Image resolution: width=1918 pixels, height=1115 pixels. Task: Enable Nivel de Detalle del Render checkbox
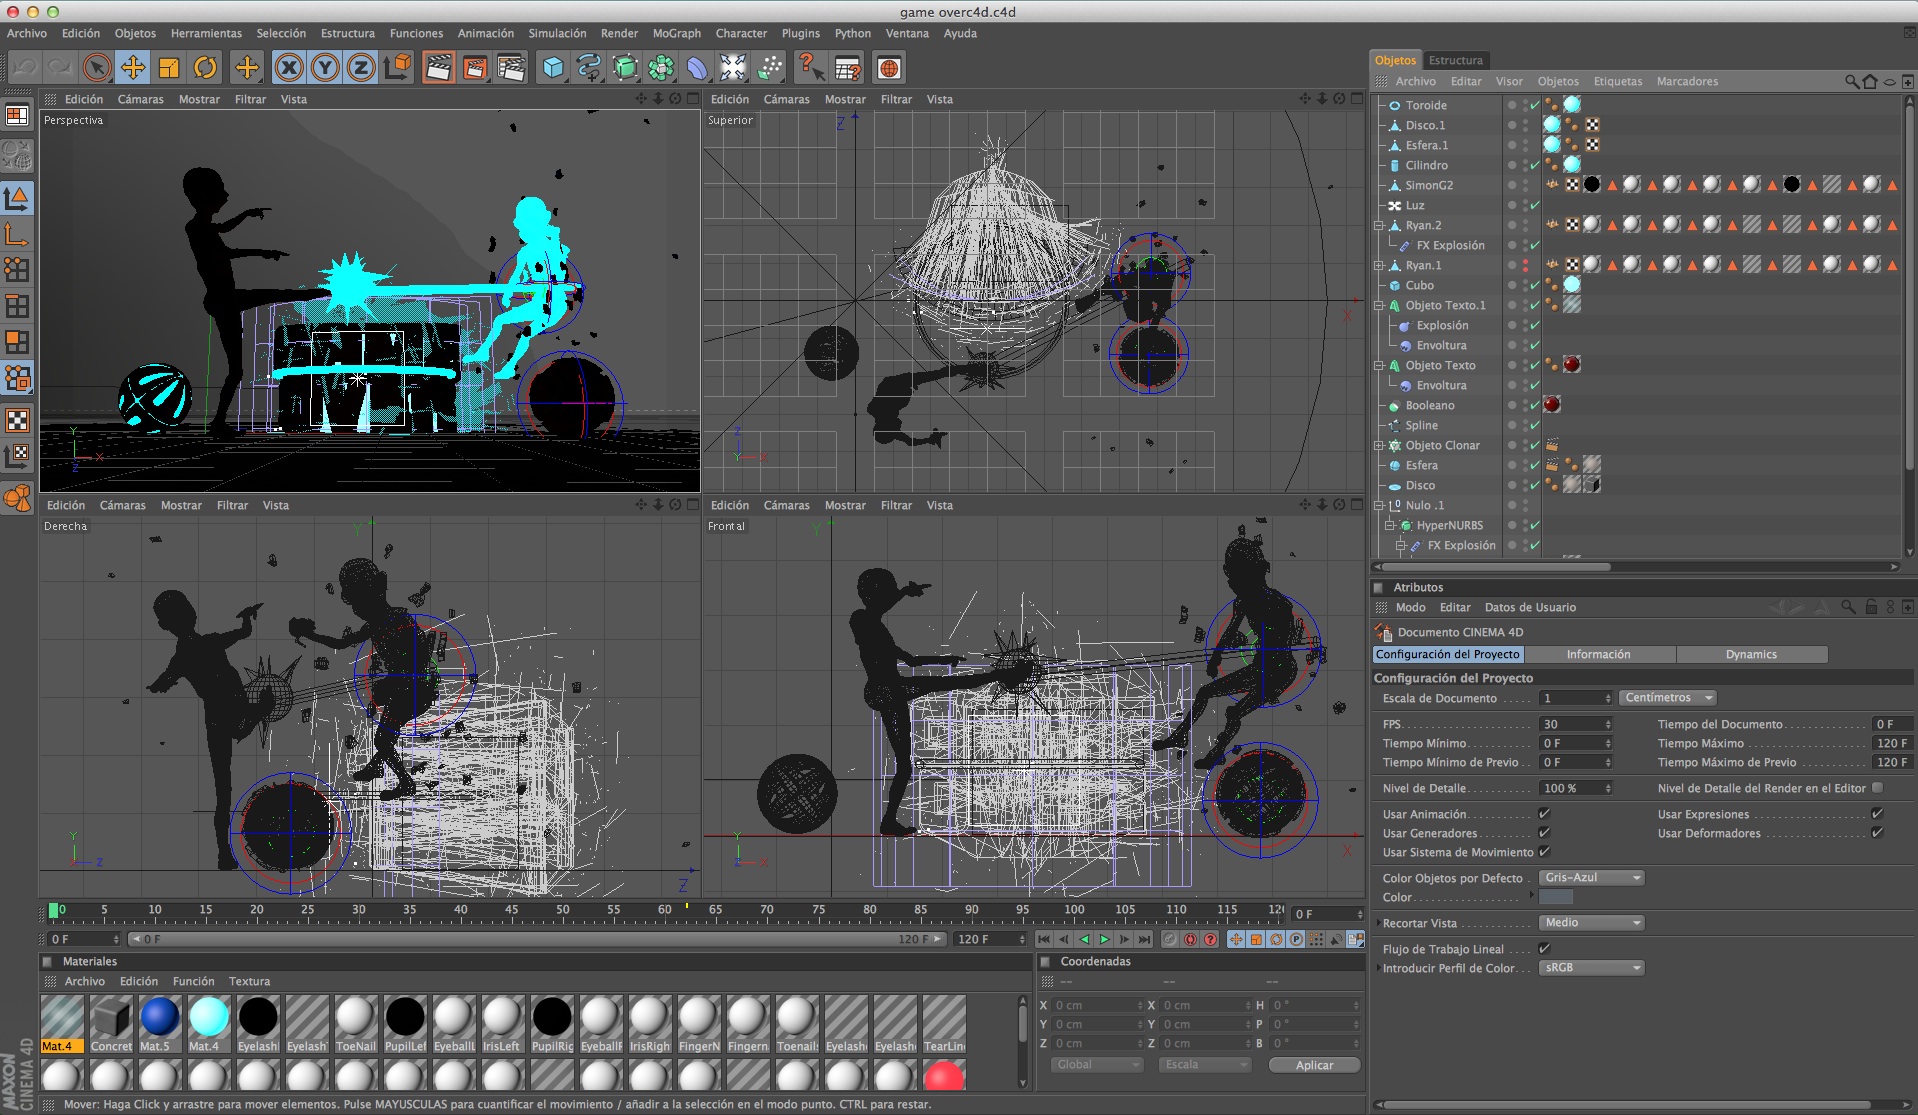(x=1877, y=788)
